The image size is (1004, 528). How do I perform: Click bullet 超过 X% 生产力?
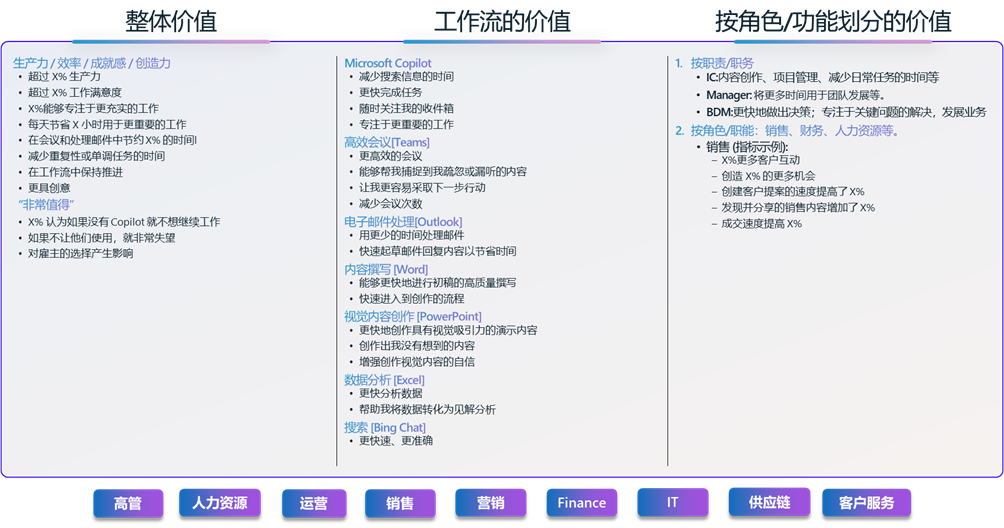click(x=64, y=77)
